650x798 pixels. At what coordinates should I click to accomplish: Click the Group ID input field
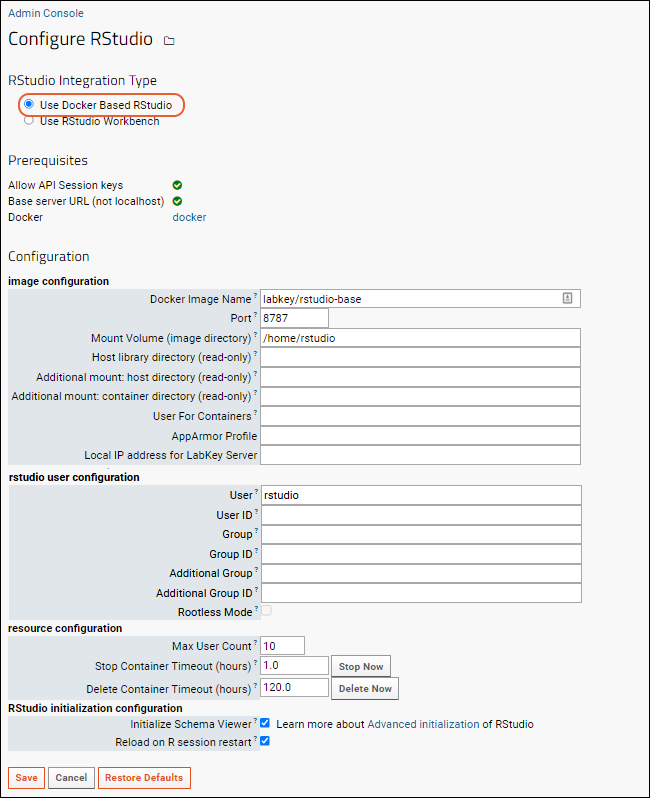421,554
